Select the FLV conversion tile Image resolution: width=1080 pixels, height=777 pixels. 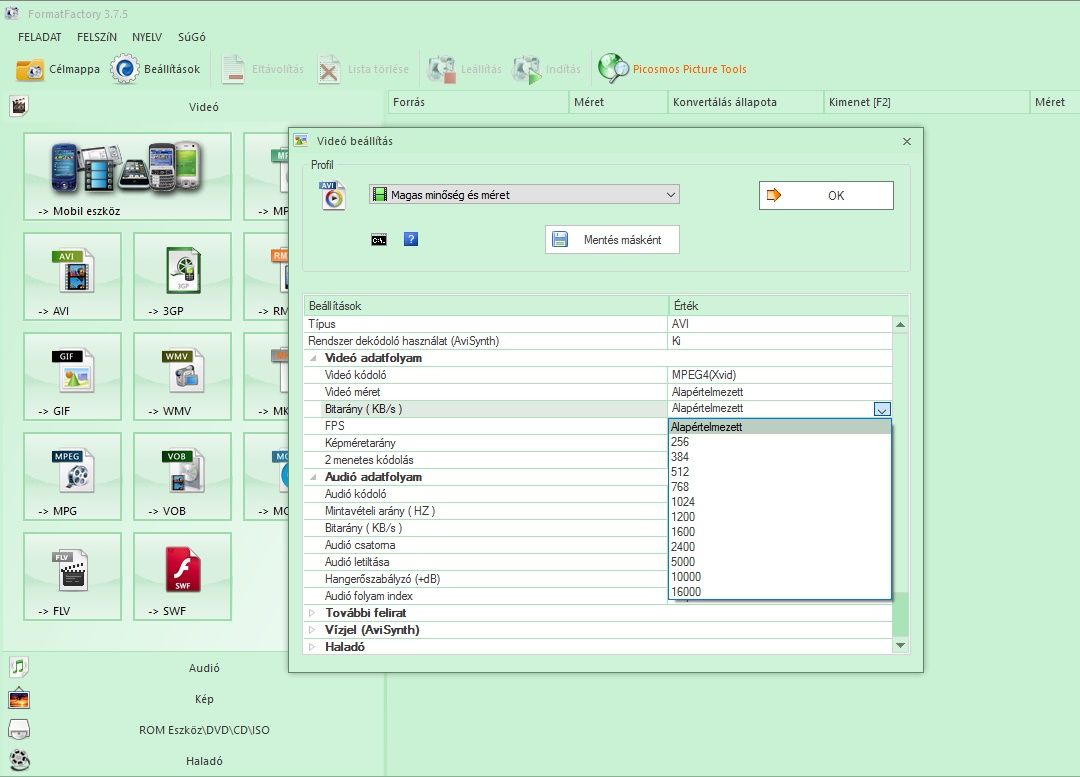pos(72,576)
